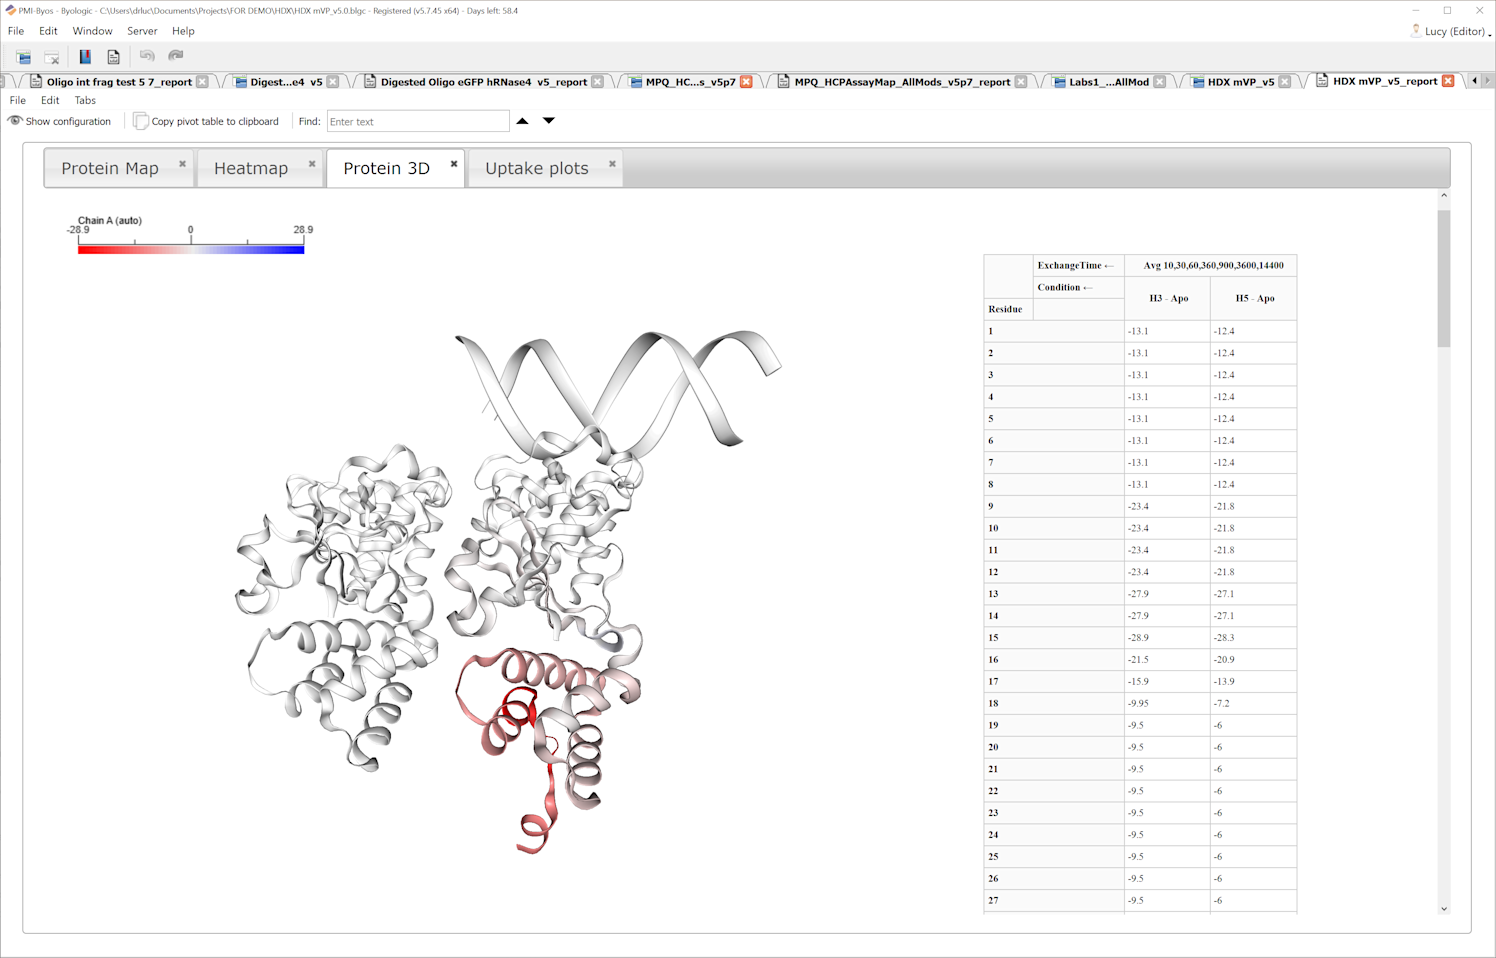Viewport: 1496px width, 958px height.
Task: Close the Heatmap tab
Action: 312,164
